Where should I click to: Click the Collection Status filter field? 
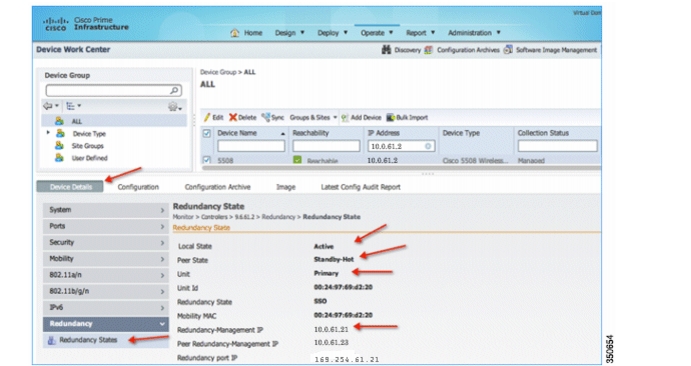coord(557,146)
